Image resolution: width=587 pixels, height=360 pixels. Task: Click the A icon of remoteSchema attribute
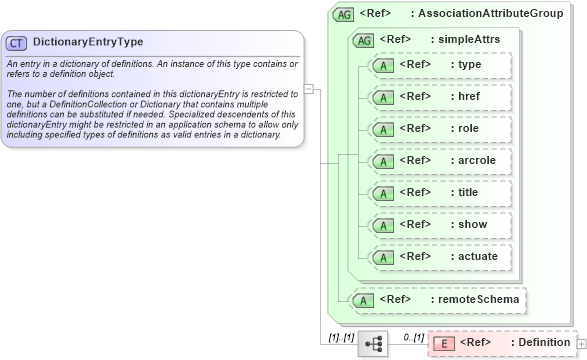point(364,301)
